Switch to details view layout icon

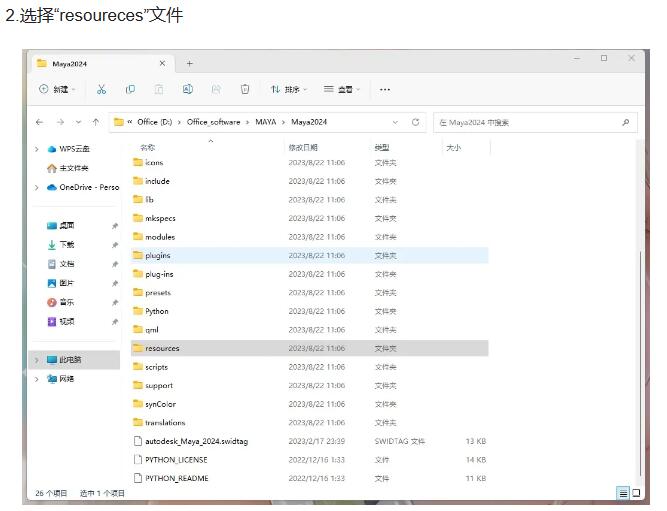click(623, 493)
